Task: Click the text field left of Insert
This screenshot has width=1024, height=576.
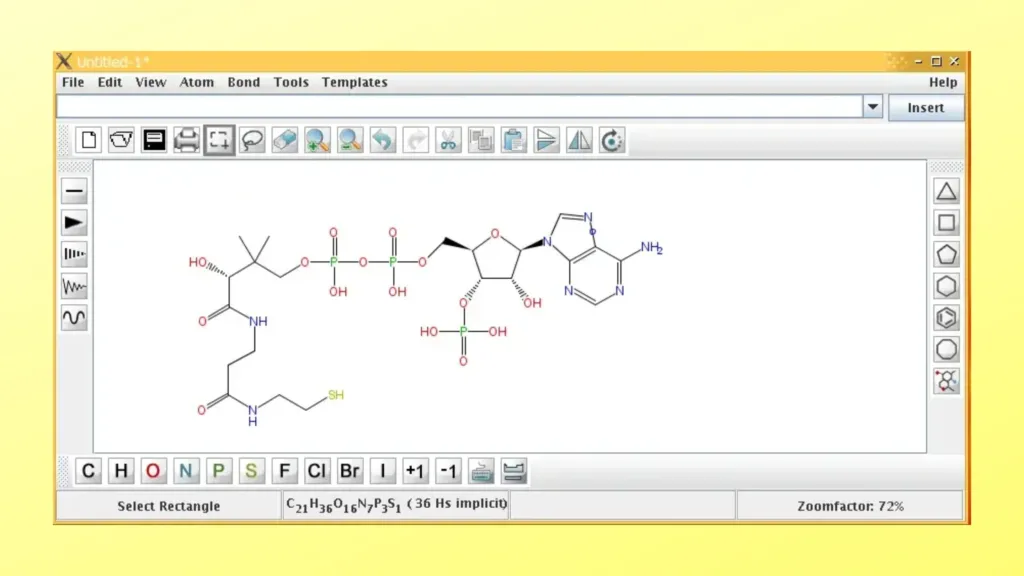Action: tap(458, 107)
